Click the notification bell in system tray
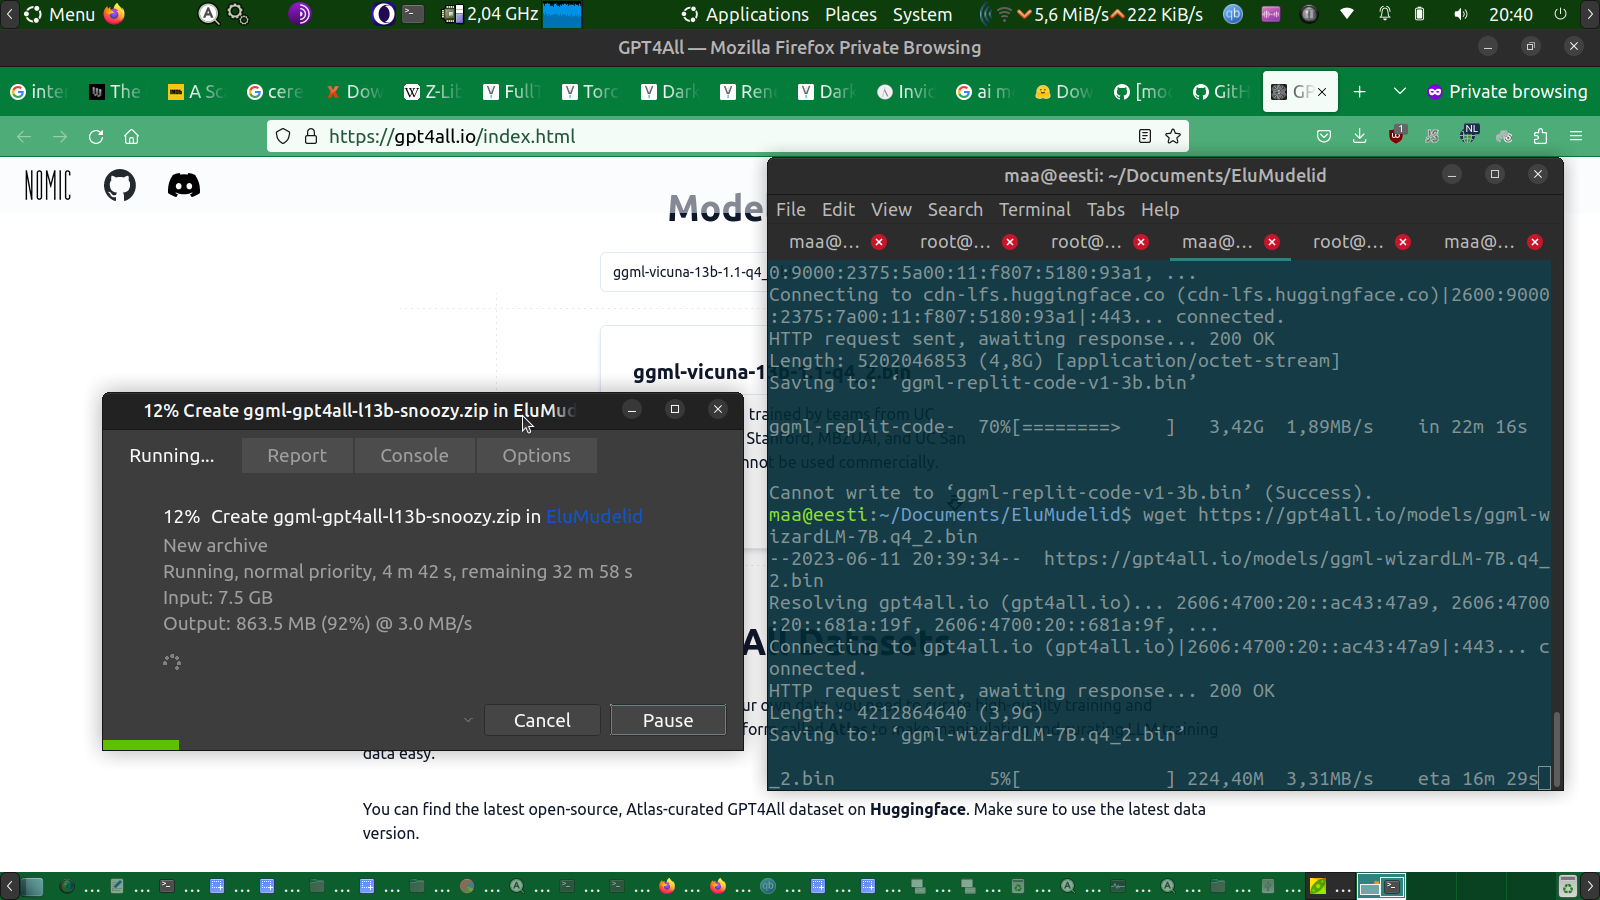Image resolution: width=1600 pixels, height=900 pixels. [x=1385, y=14]
